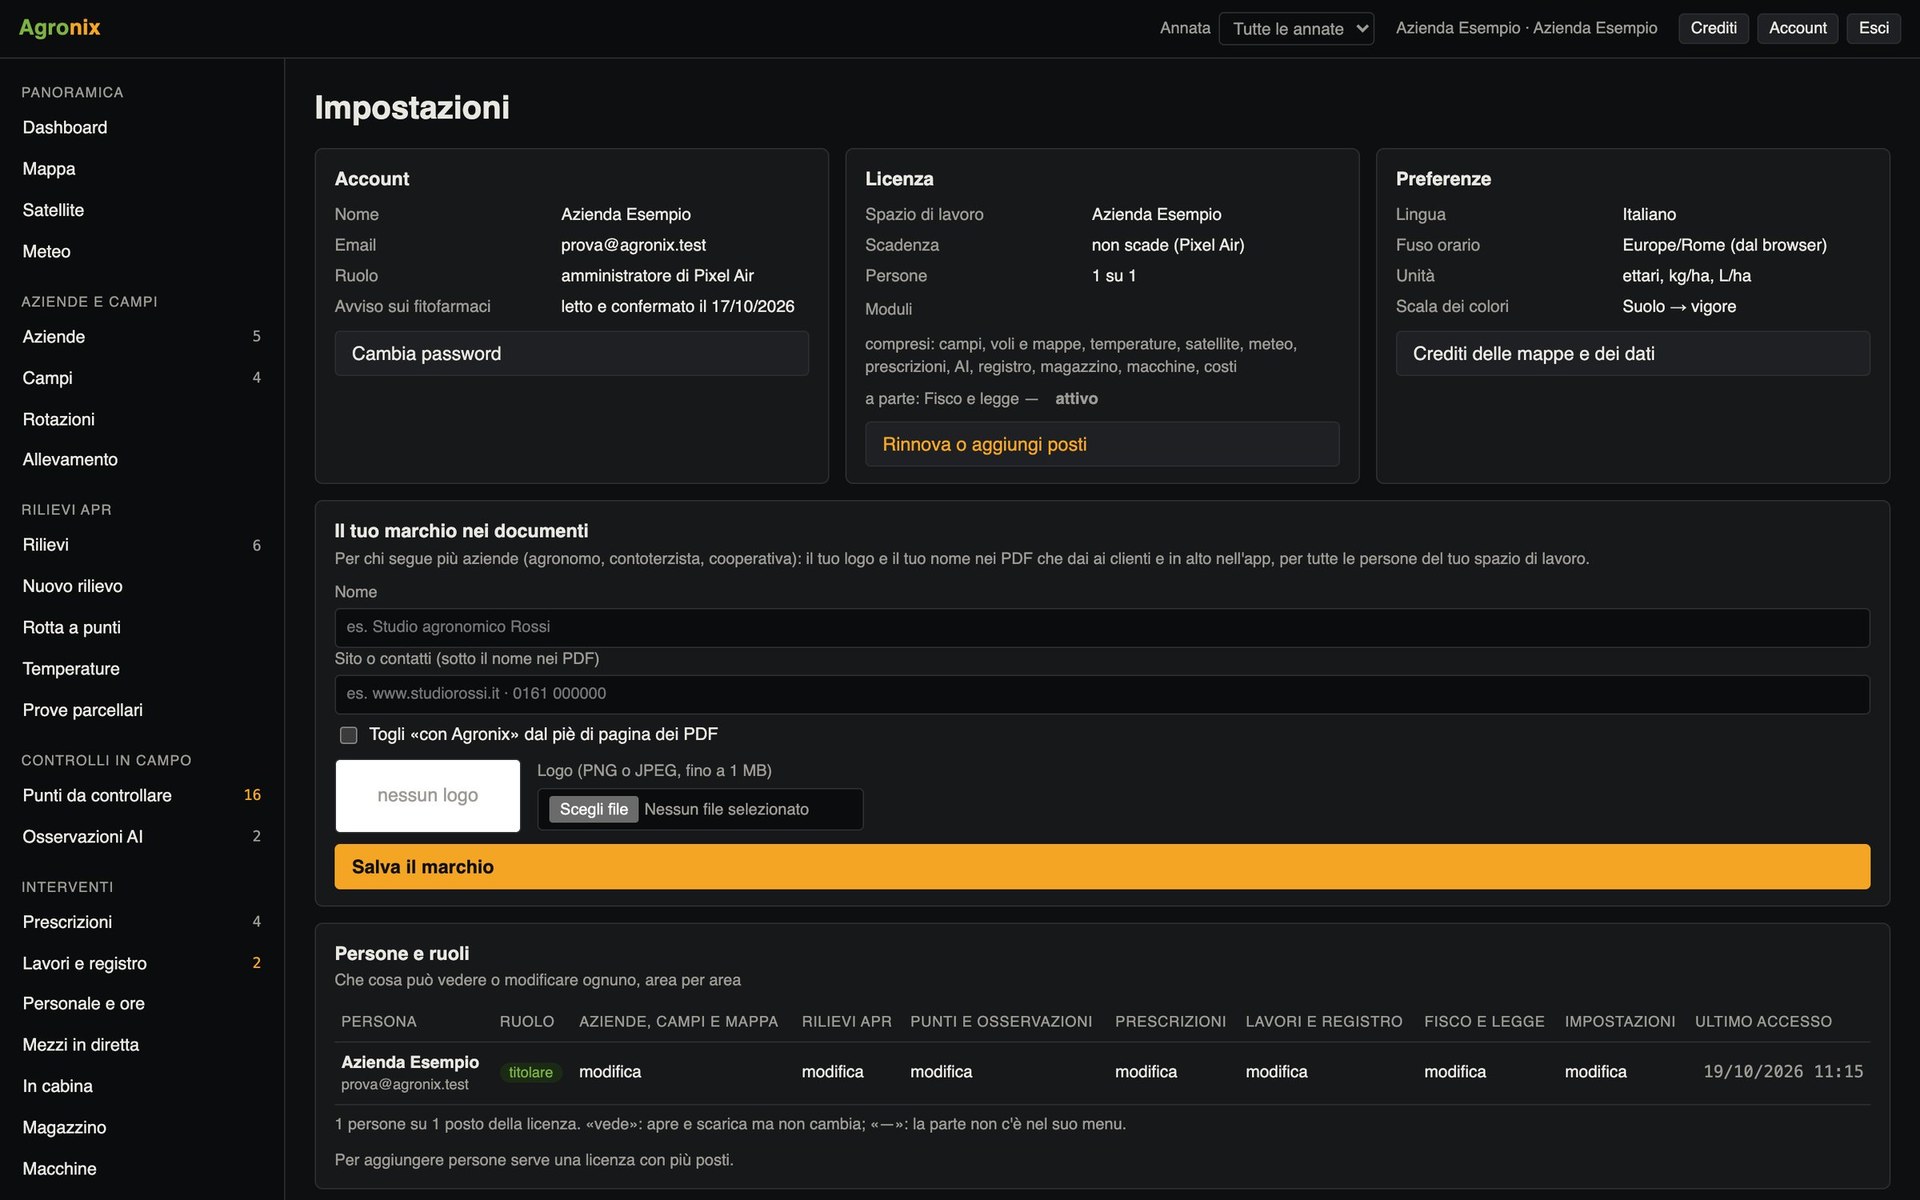
Task: Click Scegli file to upload logo
Action: (x=593, y=809)
